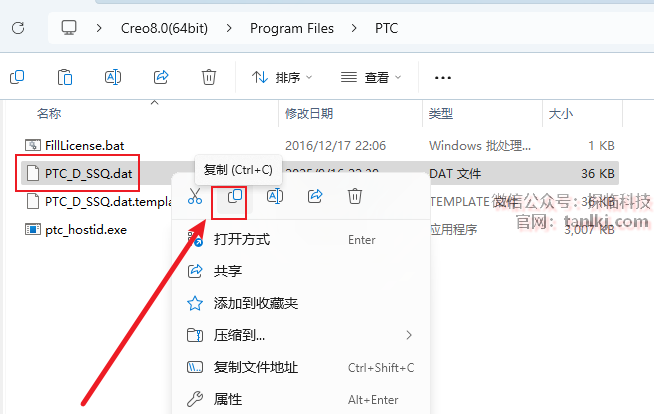Click the share icon in the Explorer toolbar
This screenshot has height=414, width=654.
tap(161, 77)
